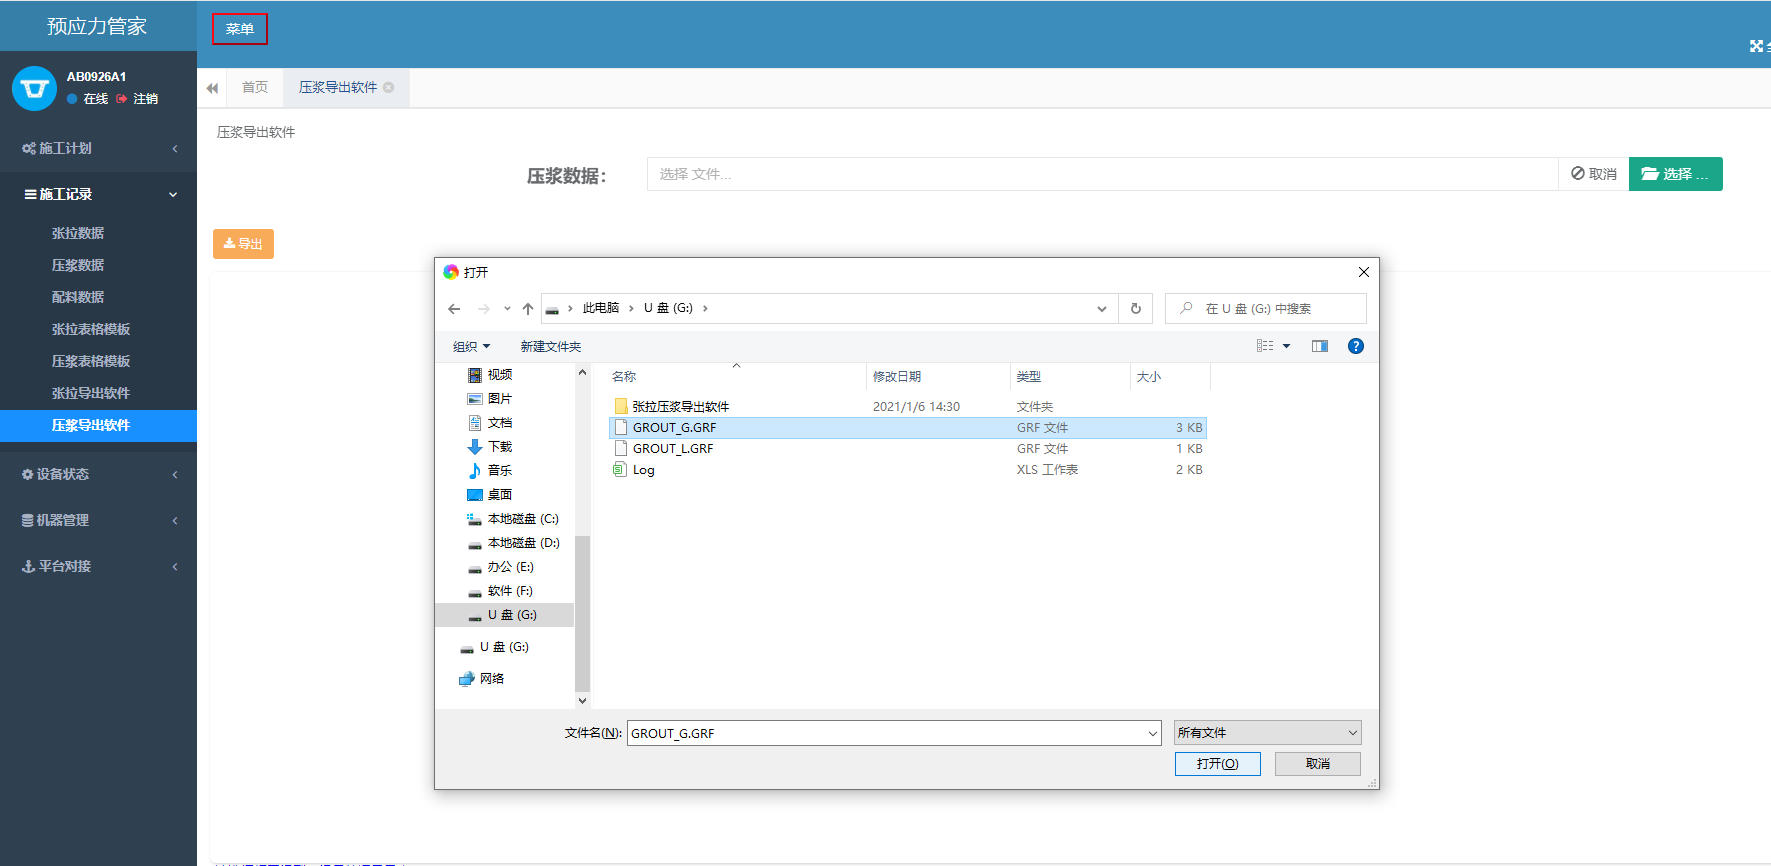Screen dimensions: 1771x866
Task: Refresh the U盘 (G:) folder listing
Action: point(1135,309)
